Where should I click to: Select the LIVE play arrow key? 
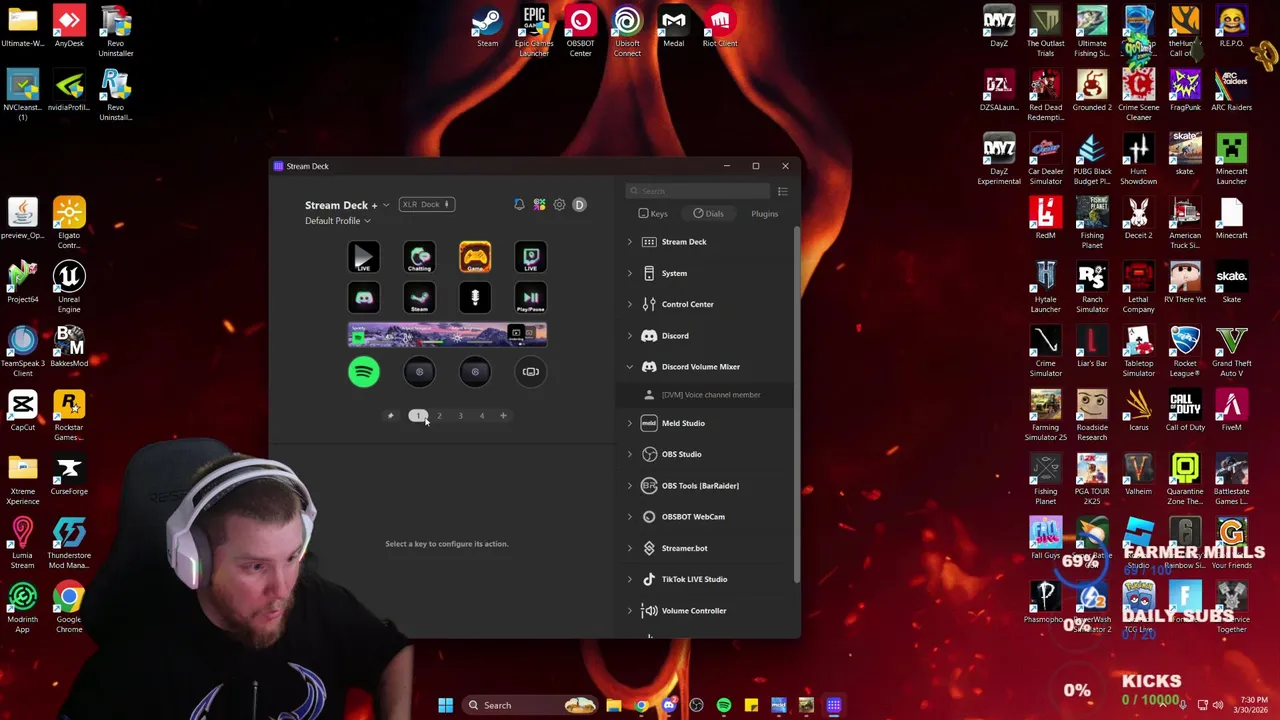364,258
